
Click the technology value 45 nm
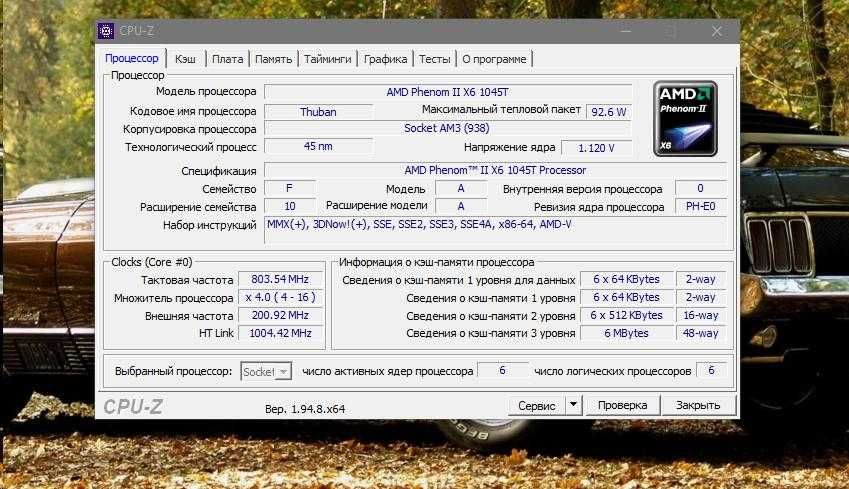[318, 146]
